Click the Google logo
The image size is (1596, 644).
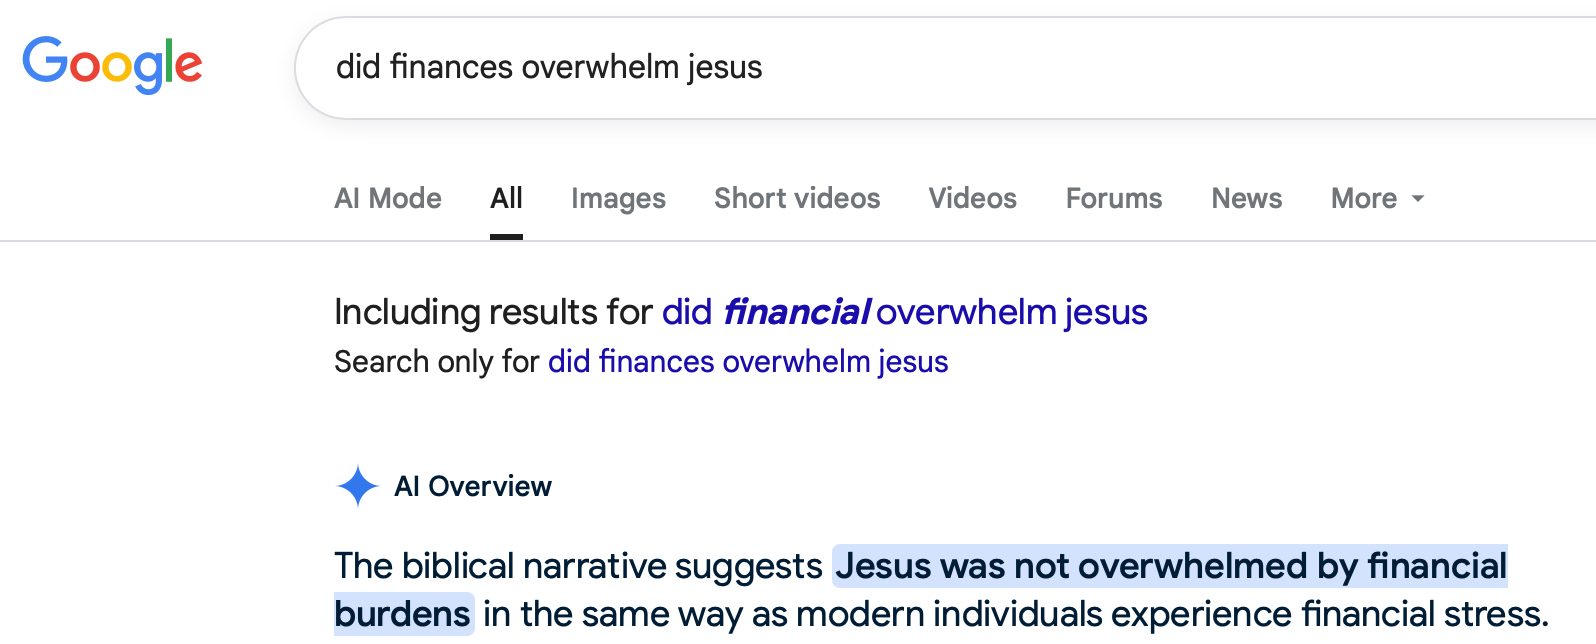coord(112,65)
